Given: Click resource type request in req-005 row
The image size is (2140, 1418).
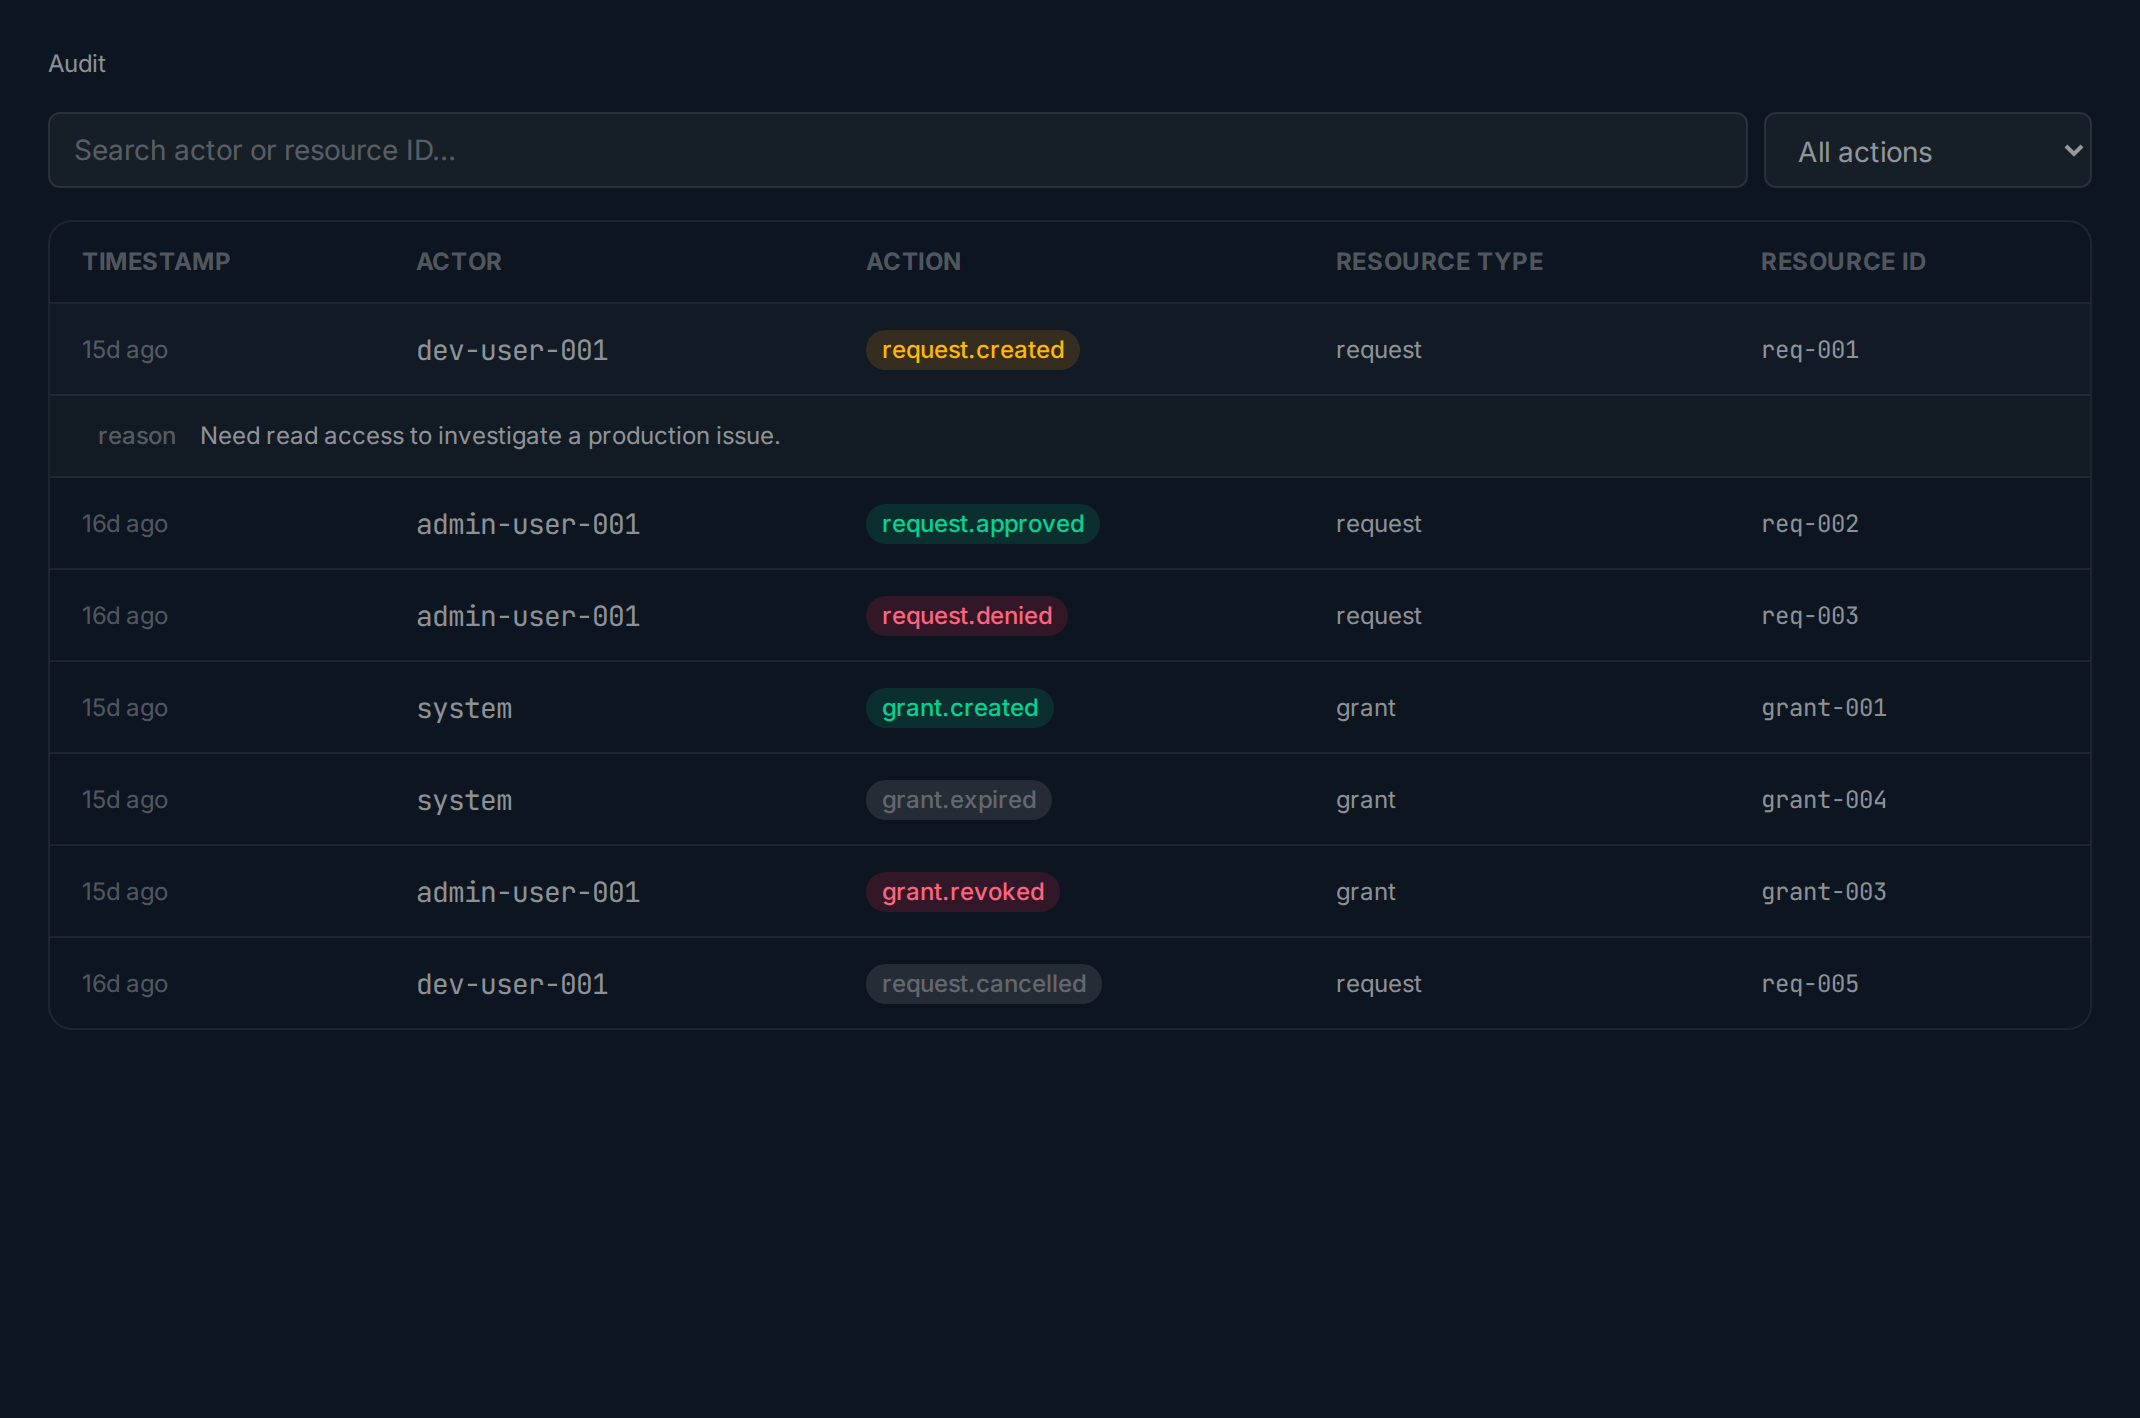Looking at the screenshot, I should coord(1378,984).
